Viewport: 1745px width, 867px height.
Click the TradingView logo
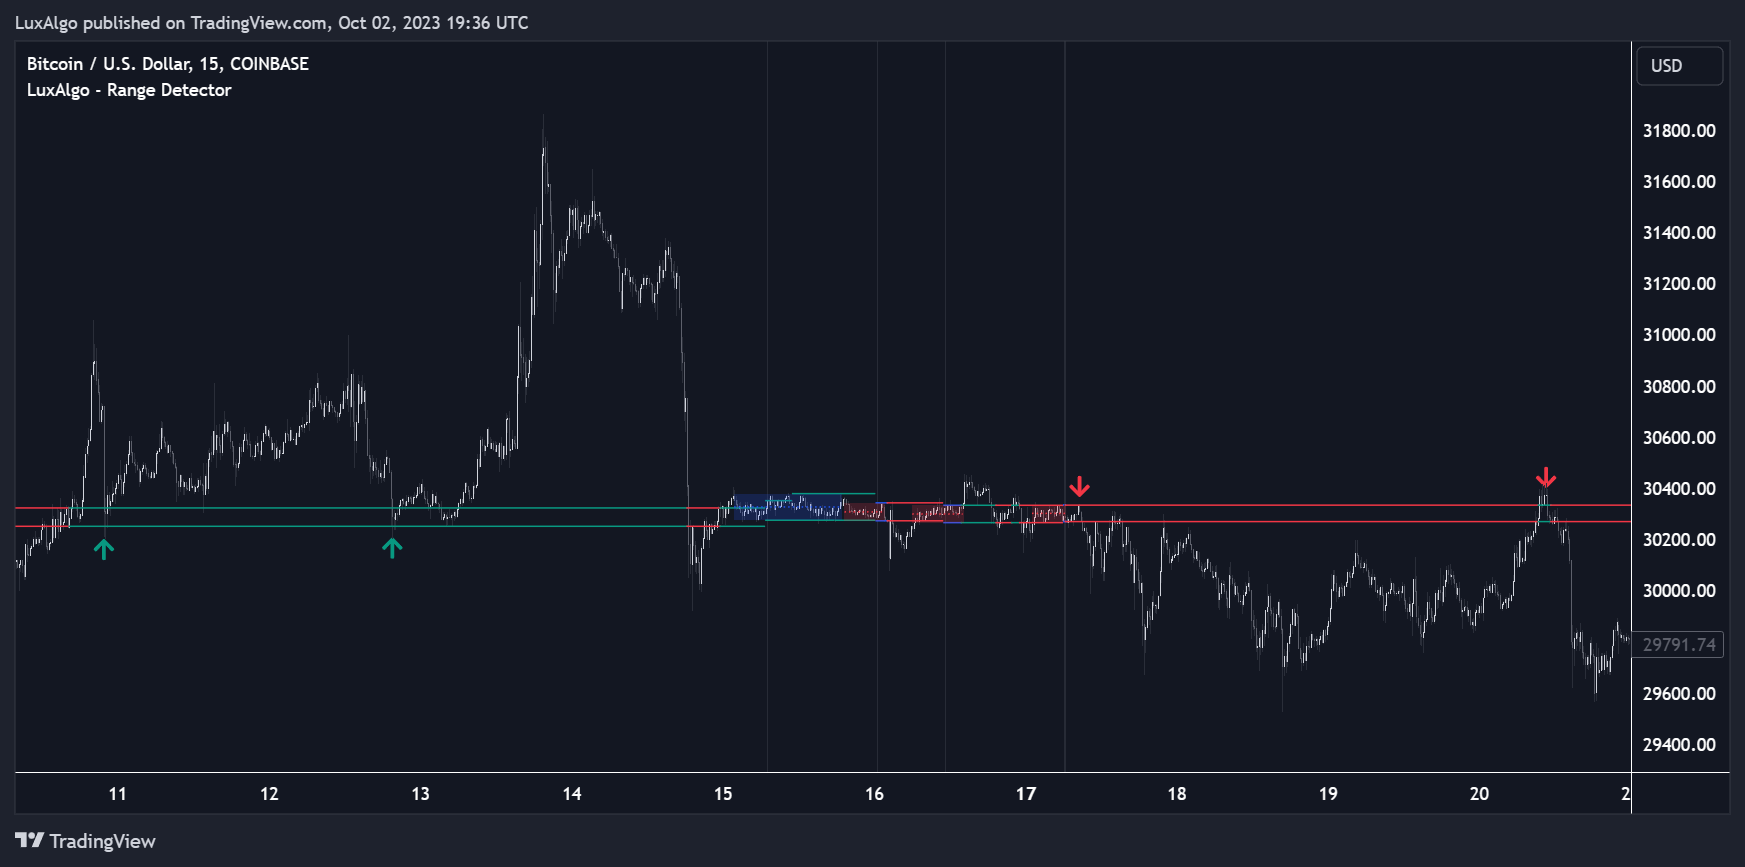(86, 841)
